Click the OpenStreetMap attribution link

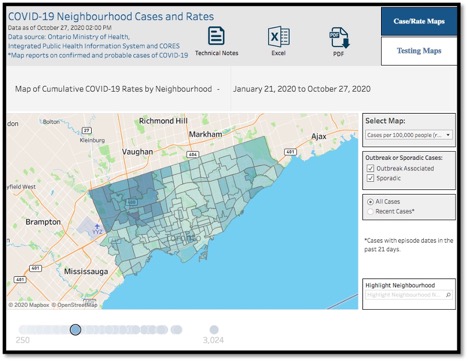pyautogui.click(x=75, y=305)
